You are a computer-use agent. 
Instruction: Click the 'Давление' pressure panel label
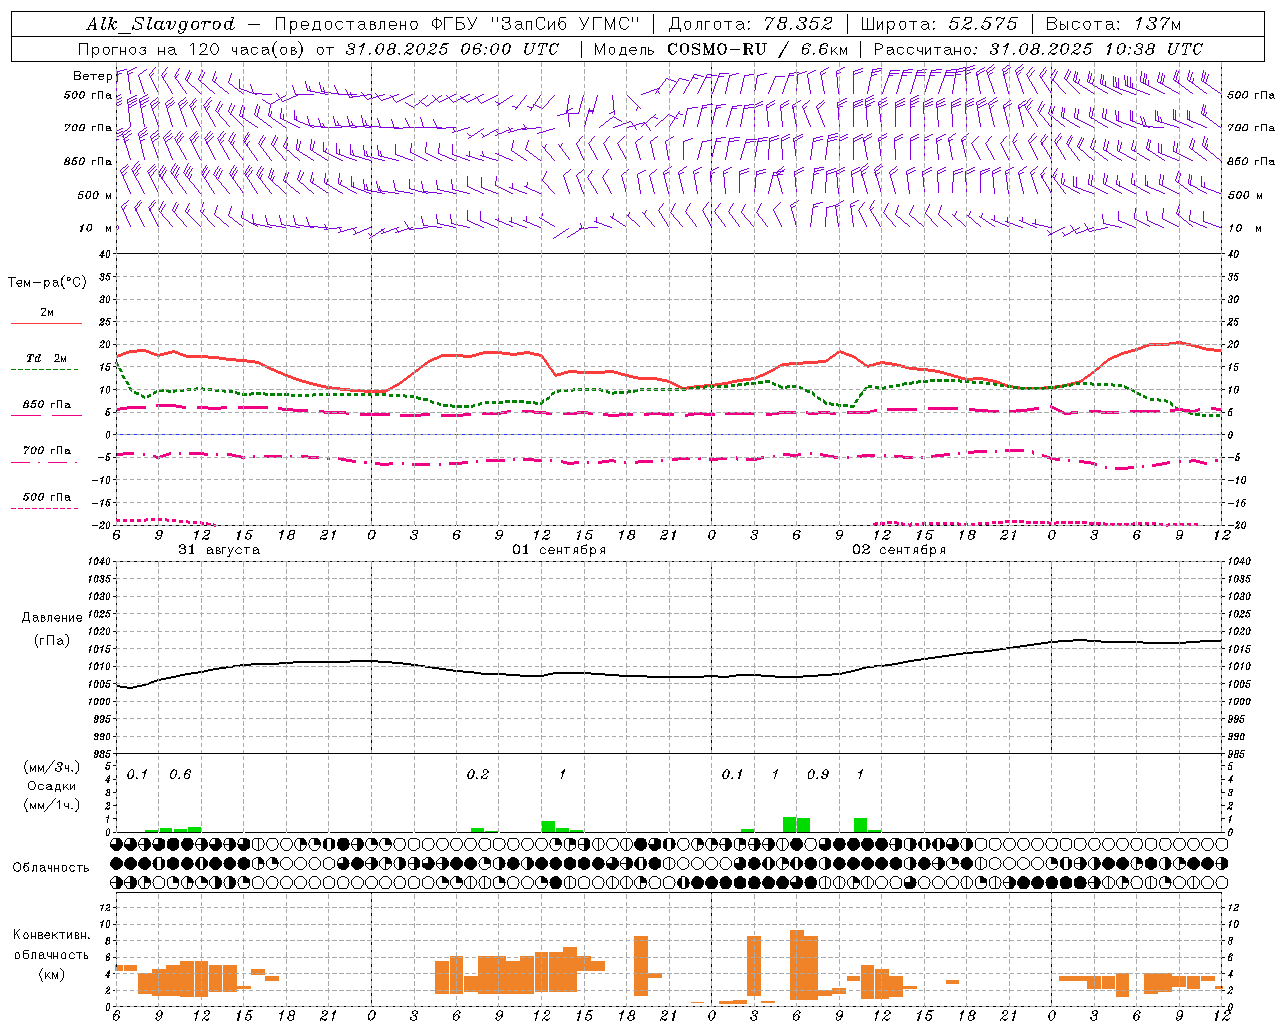[52, 618]
